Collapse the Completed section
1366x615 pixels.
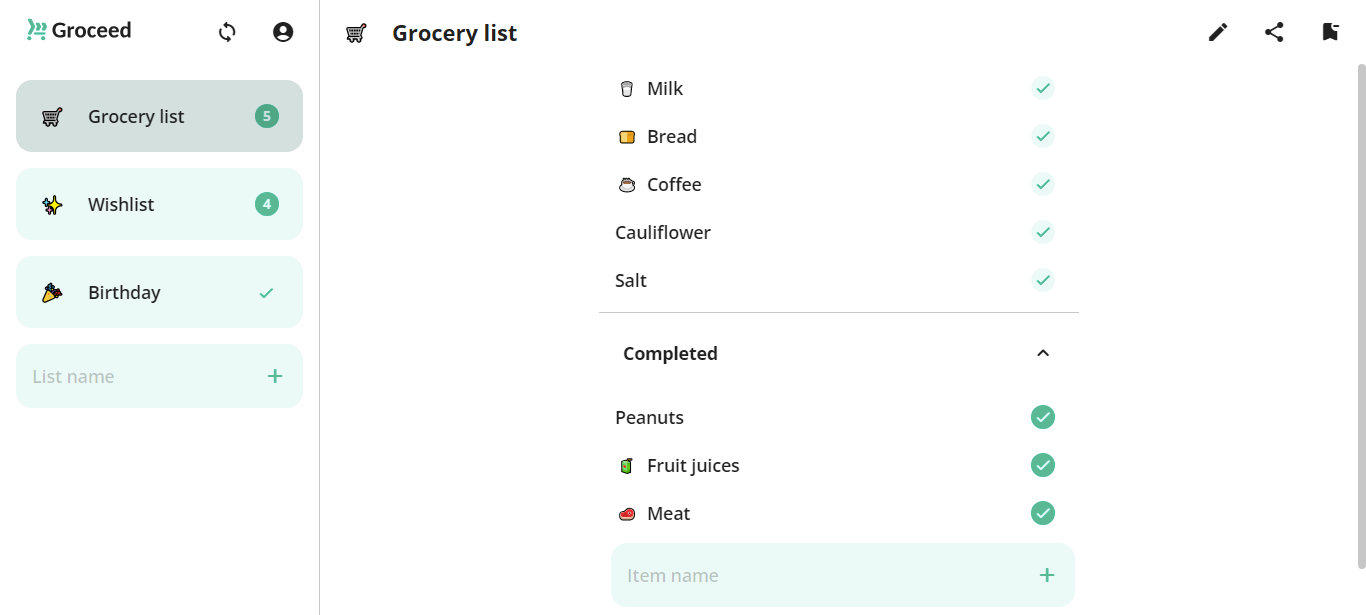click(1043, 353)
